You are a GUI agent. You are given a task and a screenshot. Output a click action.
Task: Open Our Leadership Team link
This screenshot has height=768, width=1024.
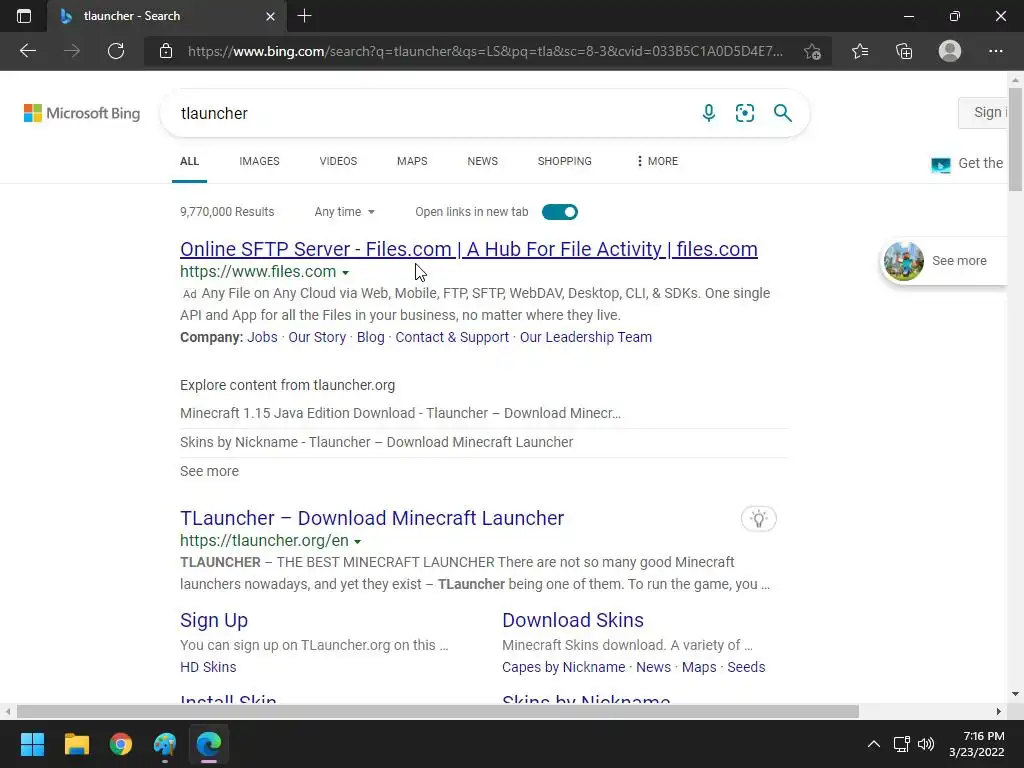[x=586, y=337]
